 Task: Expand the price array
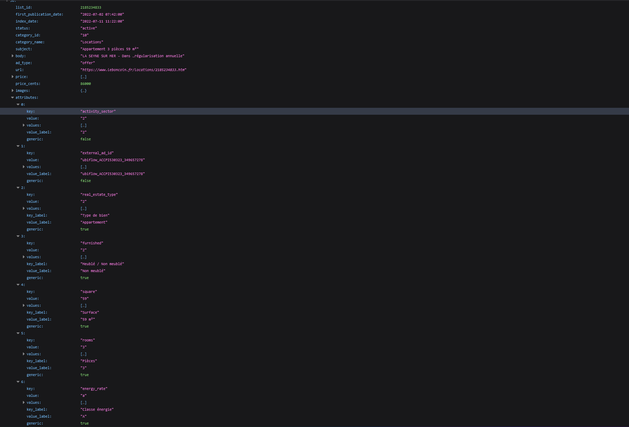13,77
